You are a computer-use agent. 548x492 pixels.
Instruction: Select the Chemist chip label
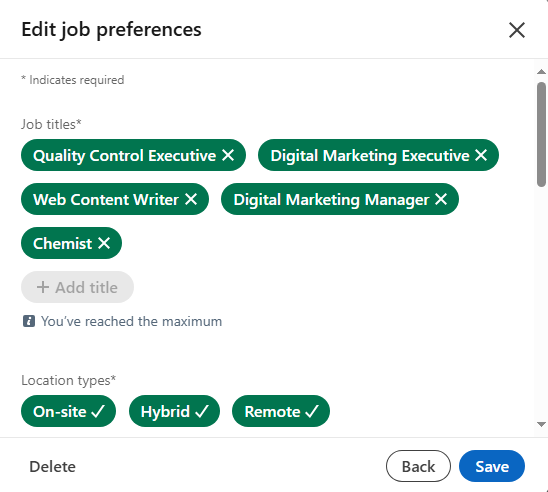pyautogui.click(x=62, y=244)
